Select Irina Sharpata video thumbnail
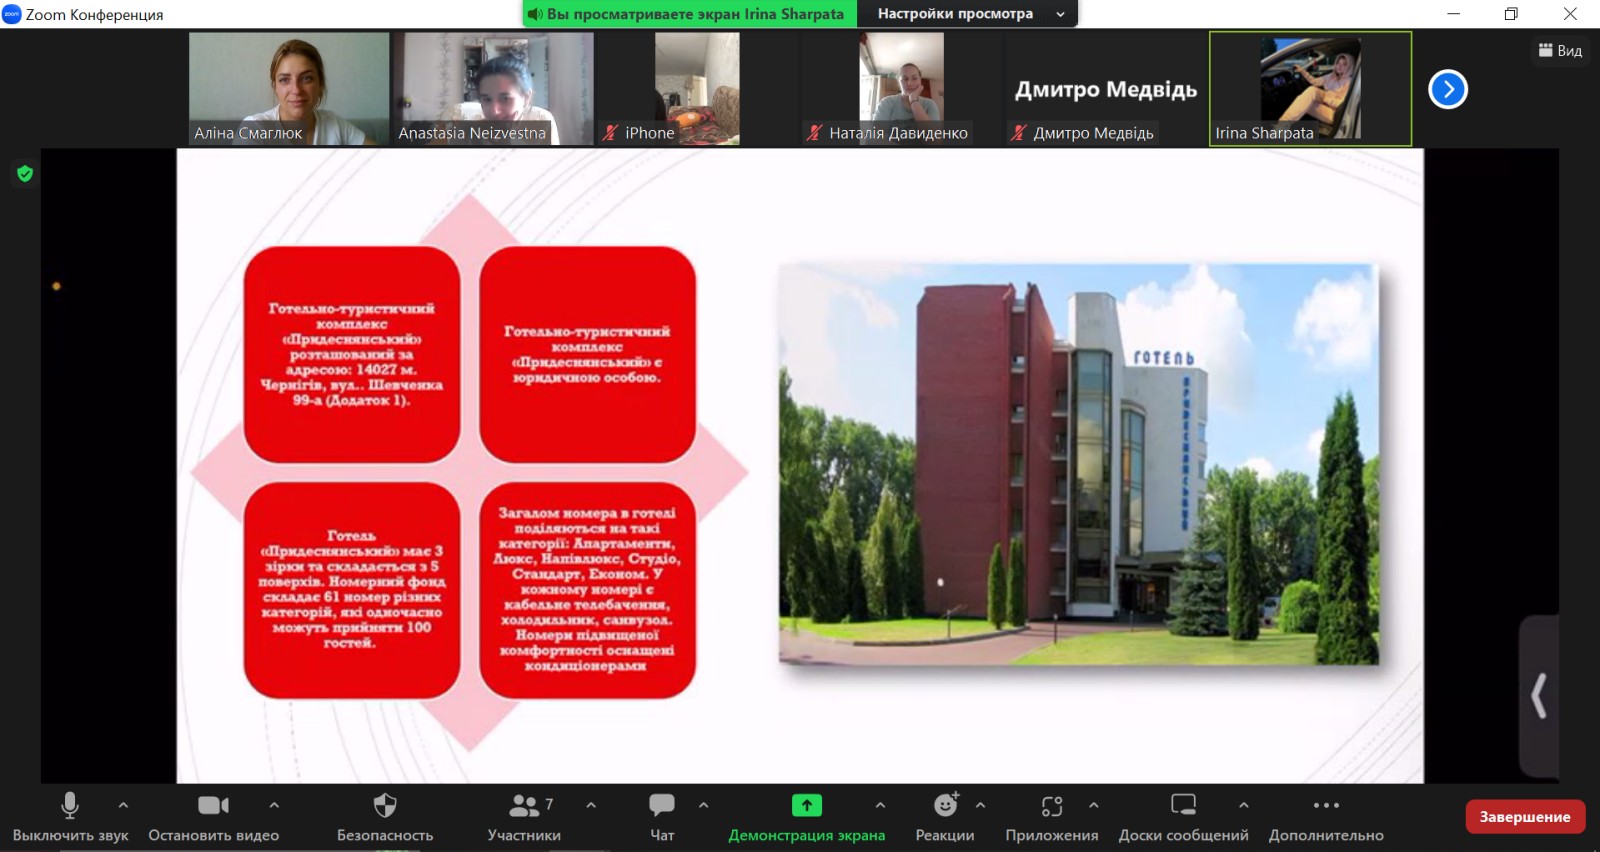 (x=1310, y=89)
